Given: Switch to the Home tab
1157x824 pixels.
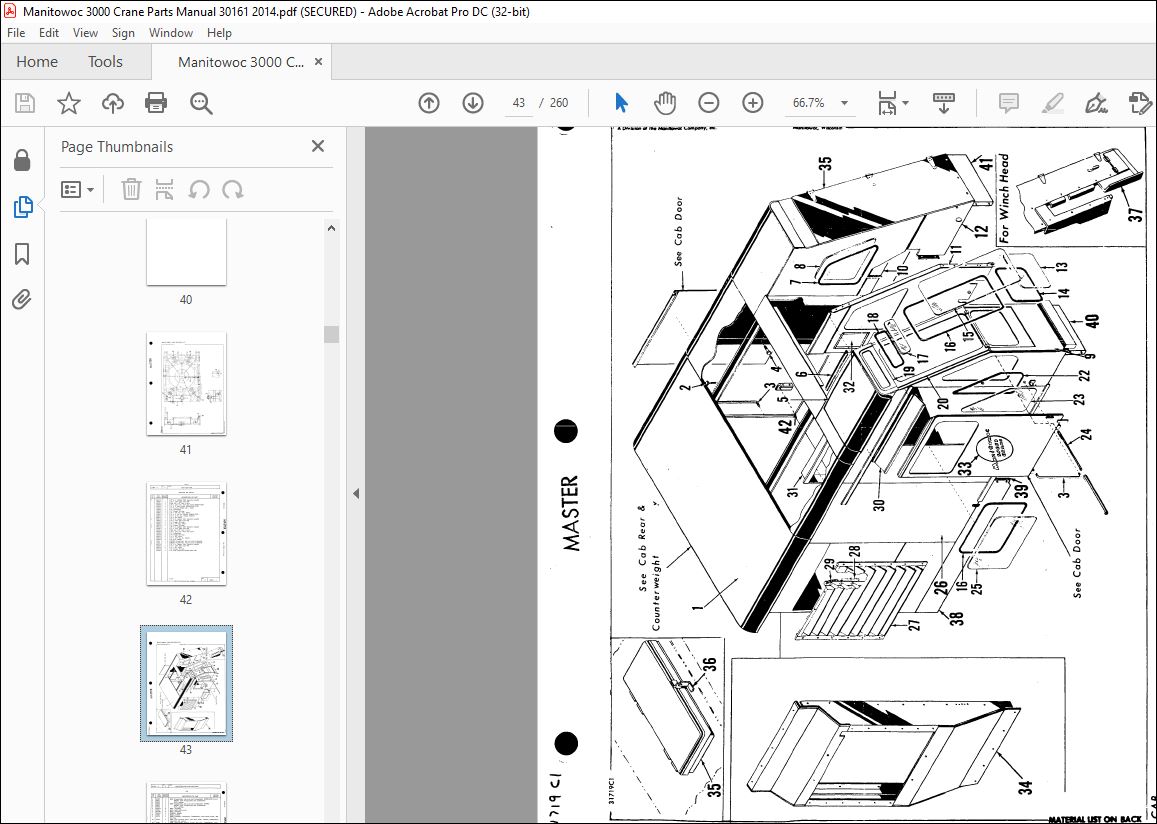Looking at the screenshot, I should pyautogui.click(x=37, y=62).
